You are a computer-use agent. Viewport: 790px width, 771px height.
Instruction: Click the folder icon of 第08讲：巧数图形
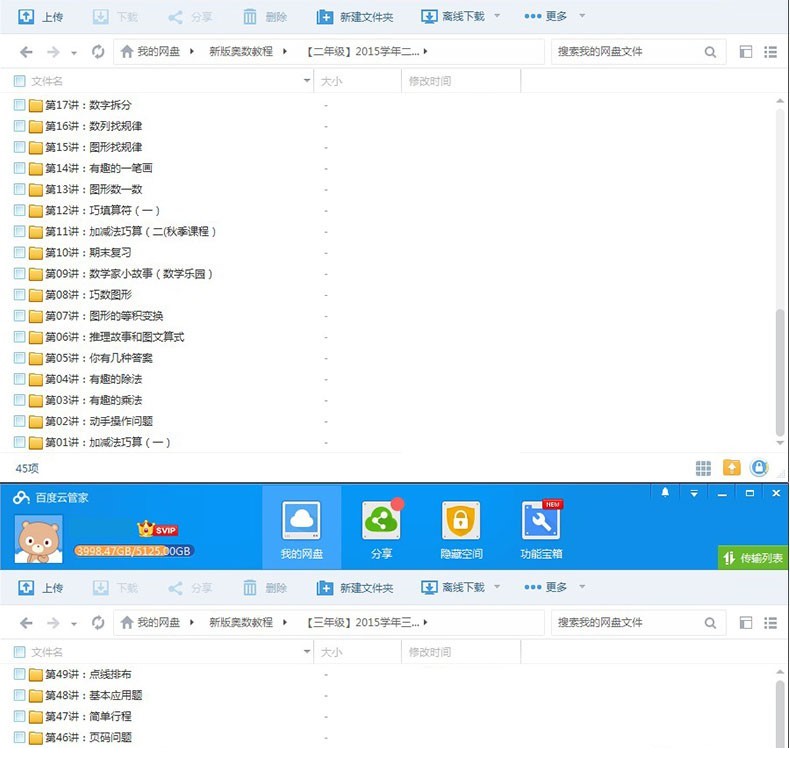point(35,295)
